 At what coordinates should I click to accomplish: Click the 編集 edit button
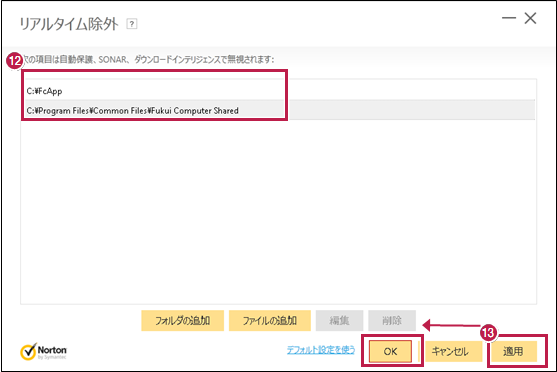tap(339, 320)
